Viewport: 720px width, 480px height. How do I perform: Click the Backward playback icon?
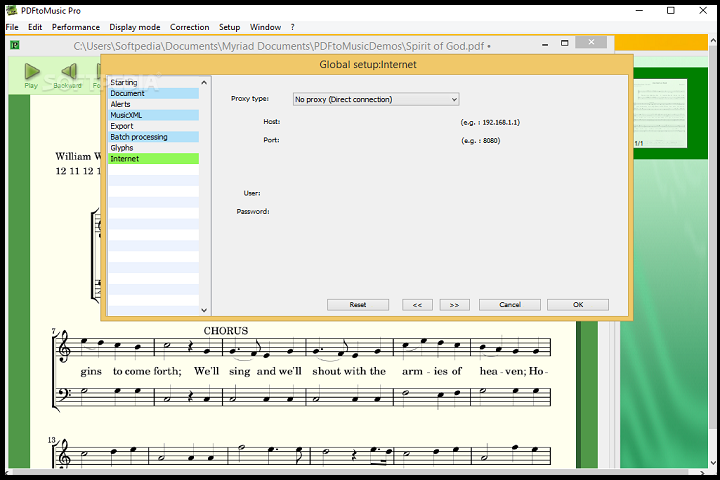[x=68, y=73]
